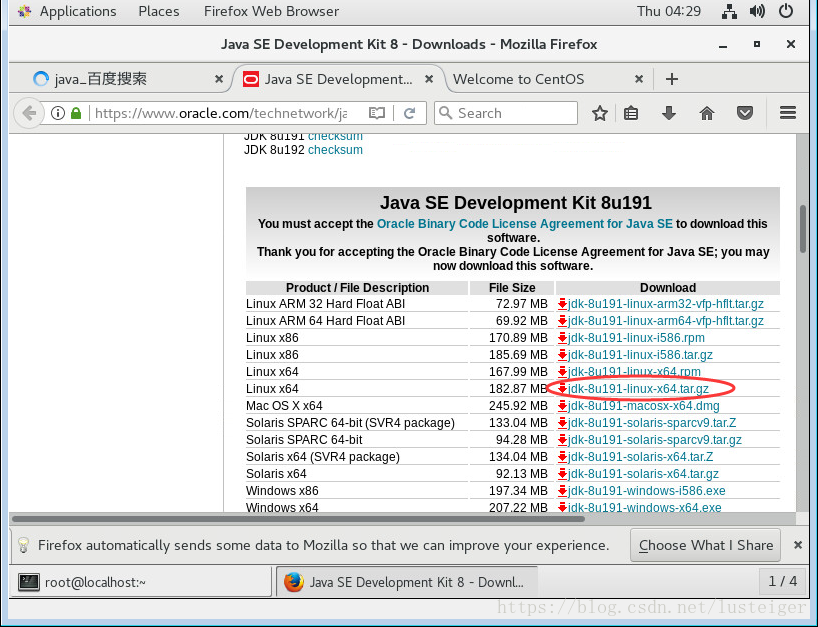
Task: Download jdk-8u191-solaris-sparcv9.tar.Z link
Action: click(x=652, y=423)
